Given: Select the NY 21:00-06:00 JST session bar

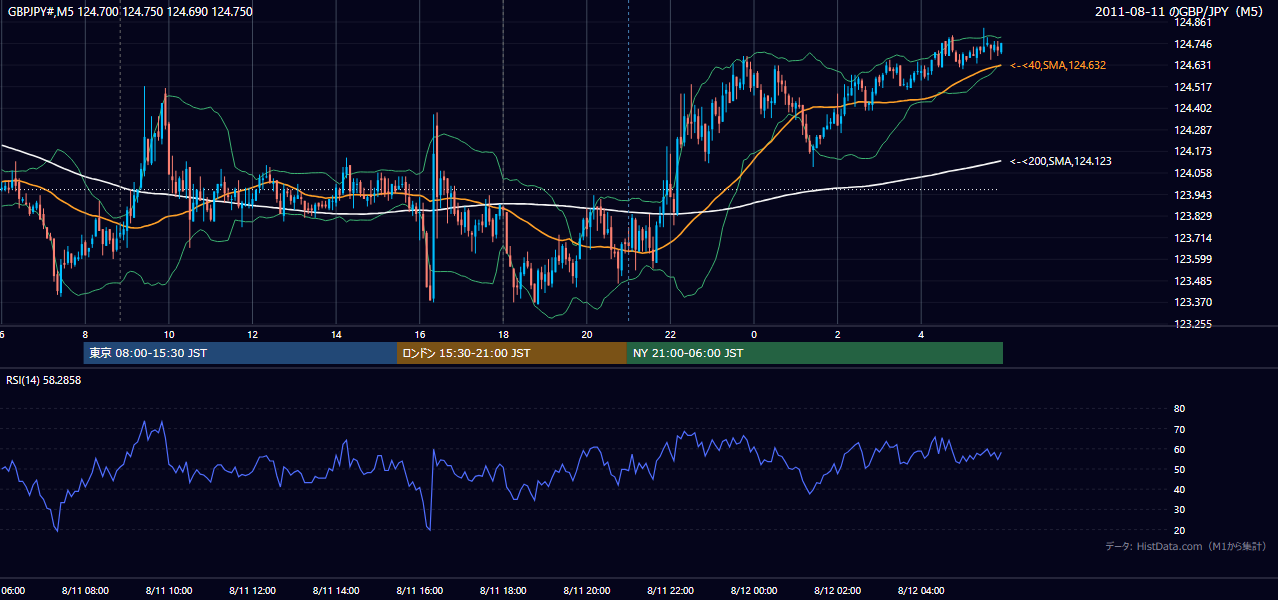Looking at the screenshot, I should click(815, 353).
